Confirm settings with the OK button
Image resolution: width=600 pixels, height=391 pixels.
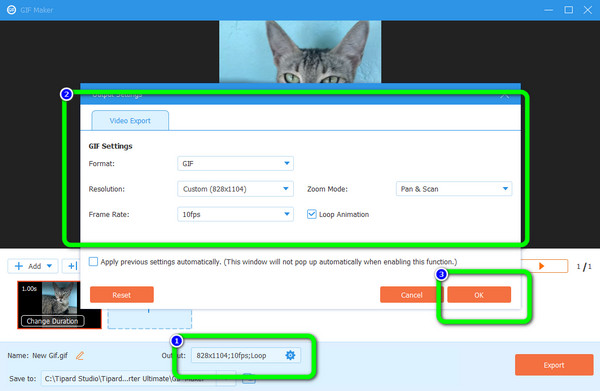click(479, 295)
